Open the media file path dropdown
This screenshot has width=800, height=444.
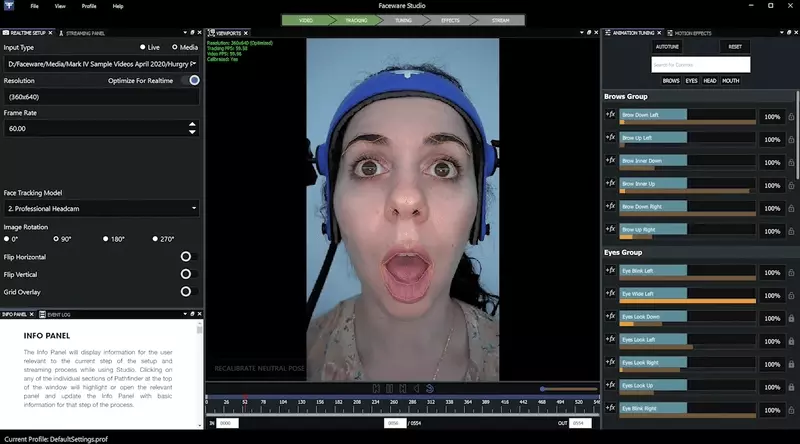coord(102,64)
